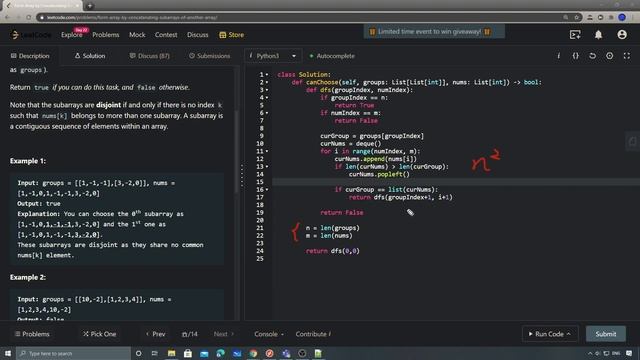Open the Mock menu item
Image resolution: width=640 pixels, height=360 pixels.
[x=137, y=35]
